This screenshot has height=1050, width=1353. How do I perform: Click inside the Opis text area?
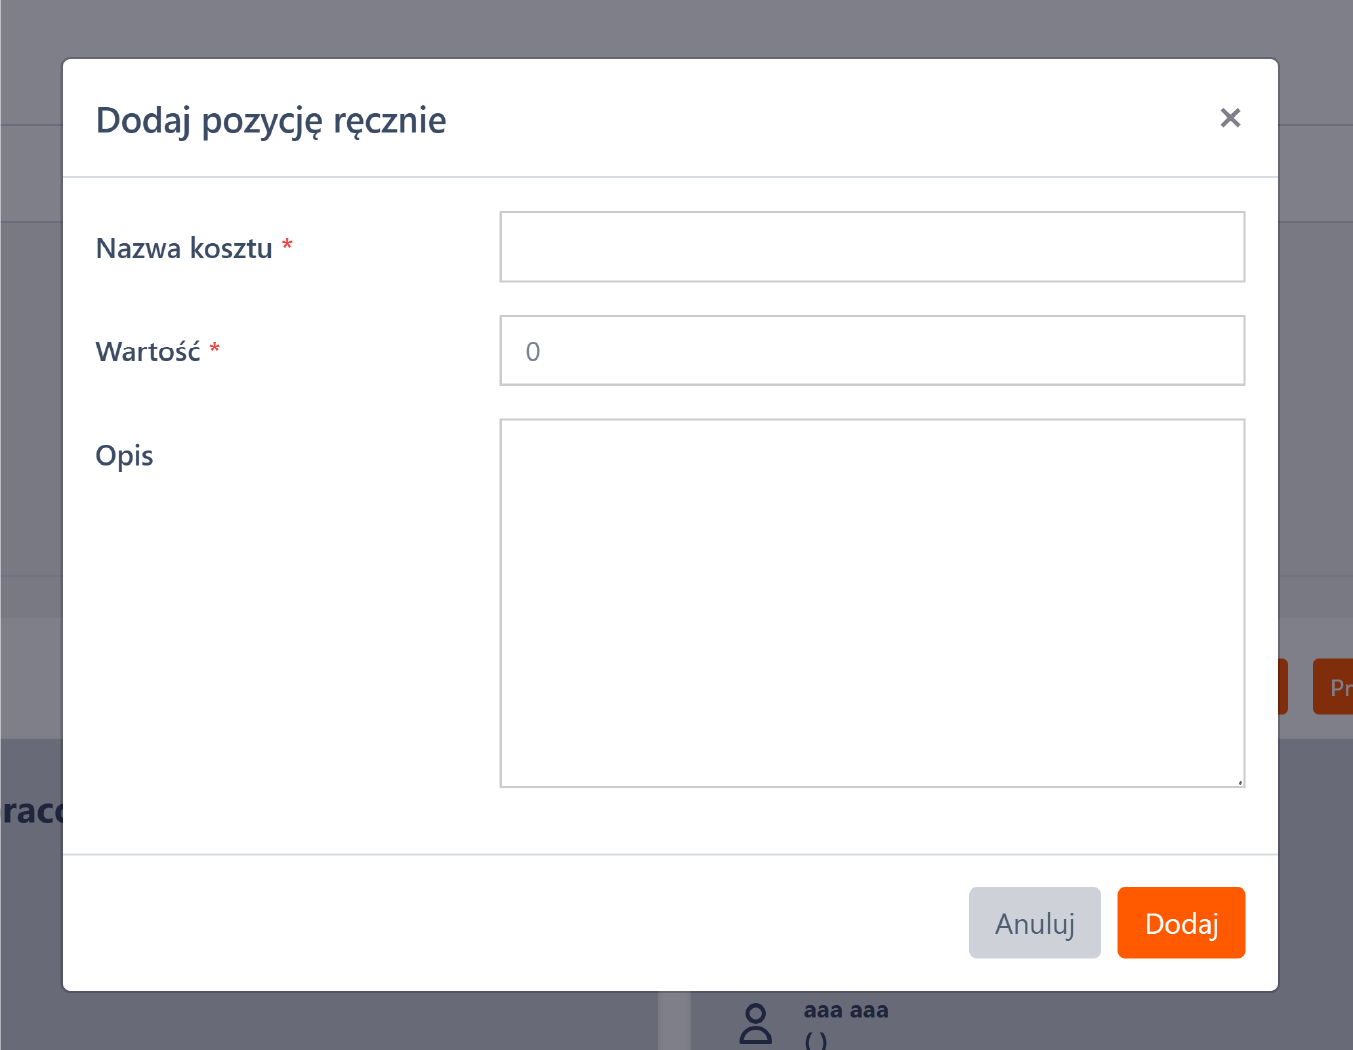pos(872,602)
